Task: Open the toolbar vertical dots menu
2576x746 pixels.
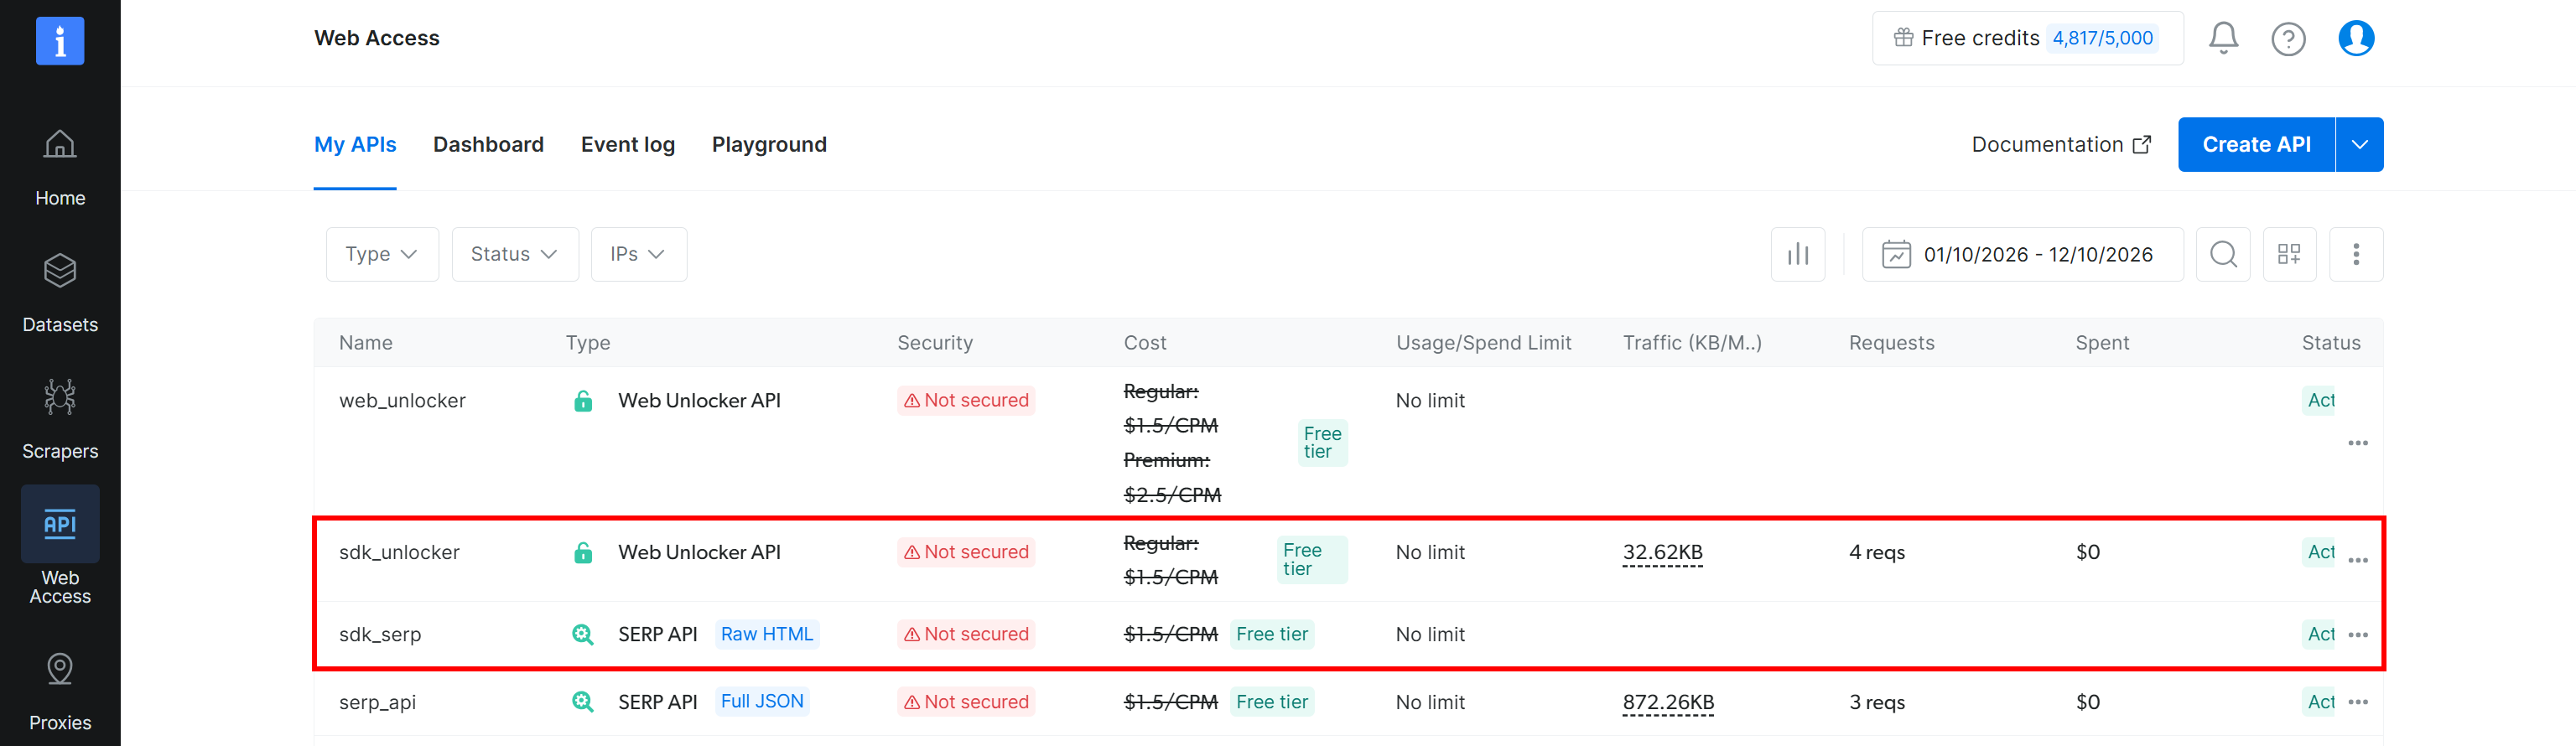Action: [x=2355, y=254]
